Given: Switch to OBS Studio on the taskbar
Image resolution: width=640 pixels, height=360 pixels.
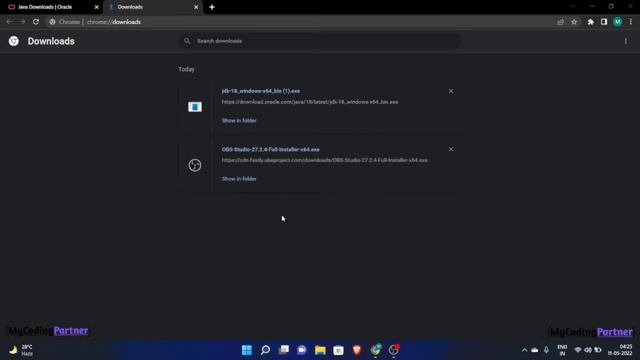Looking at the screenshot, I should 393,350.
